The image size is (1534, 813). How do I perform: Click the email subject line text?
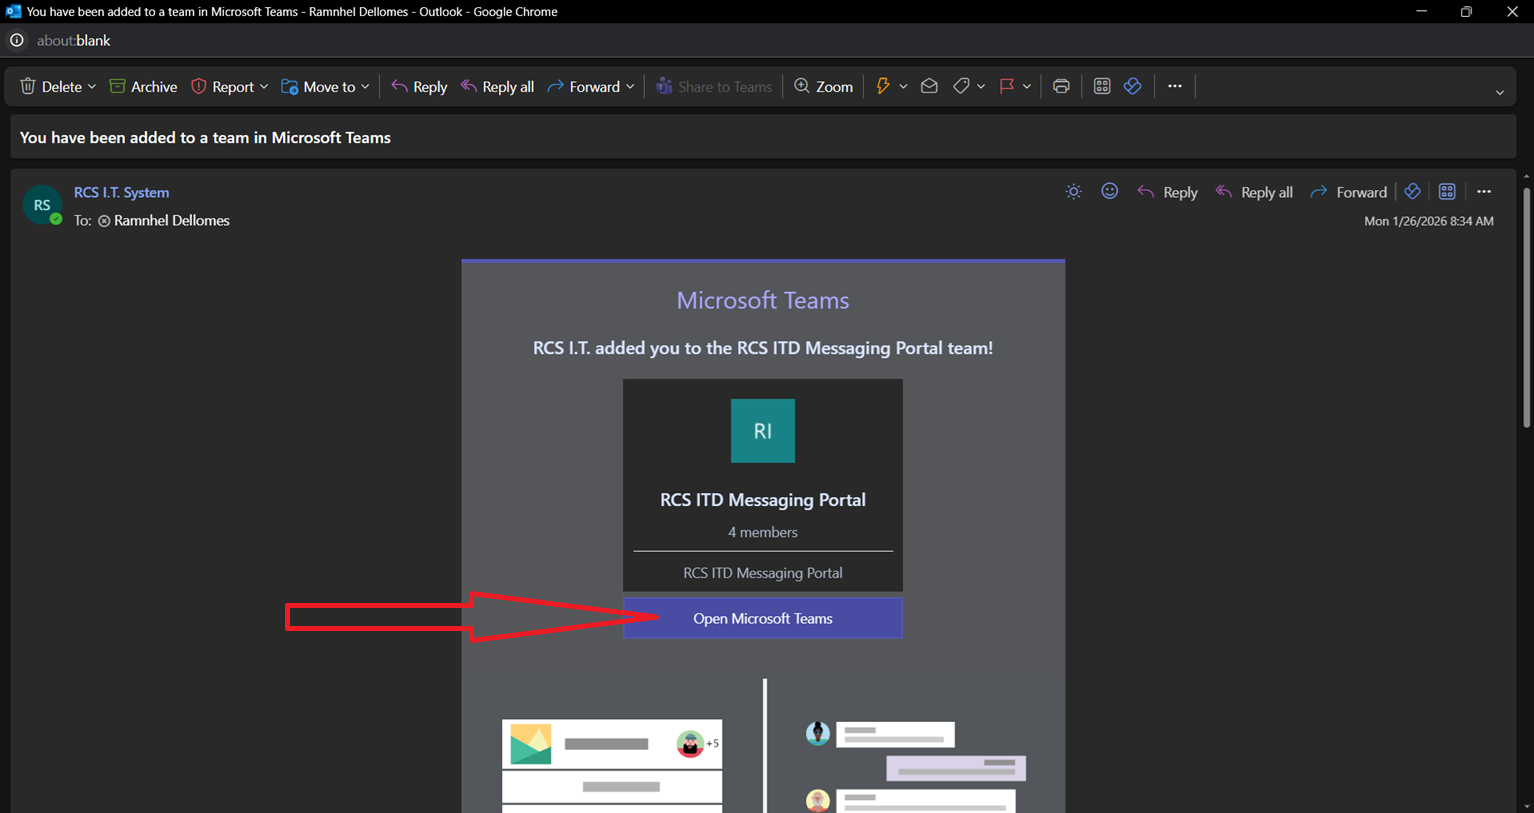click(205, 138)
